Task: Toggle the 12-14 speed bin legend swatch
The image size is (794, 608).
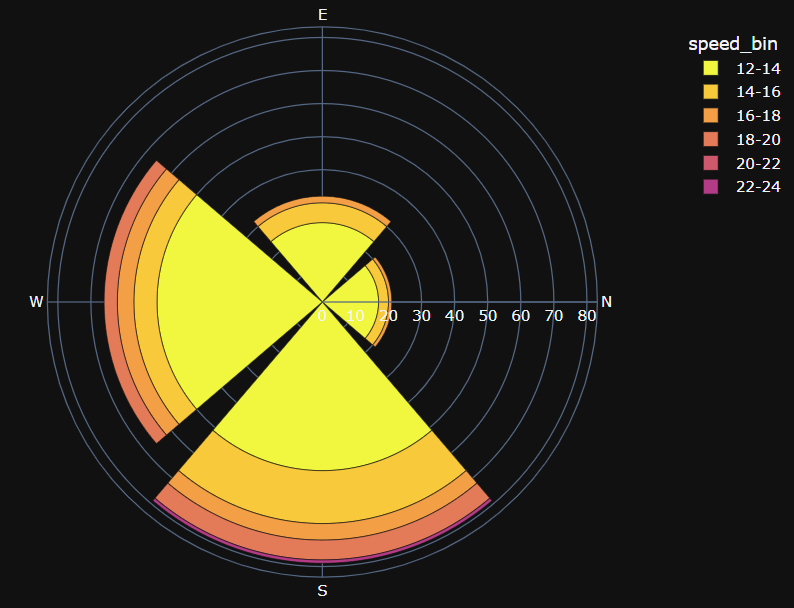Action: click(x=710, y=68)
